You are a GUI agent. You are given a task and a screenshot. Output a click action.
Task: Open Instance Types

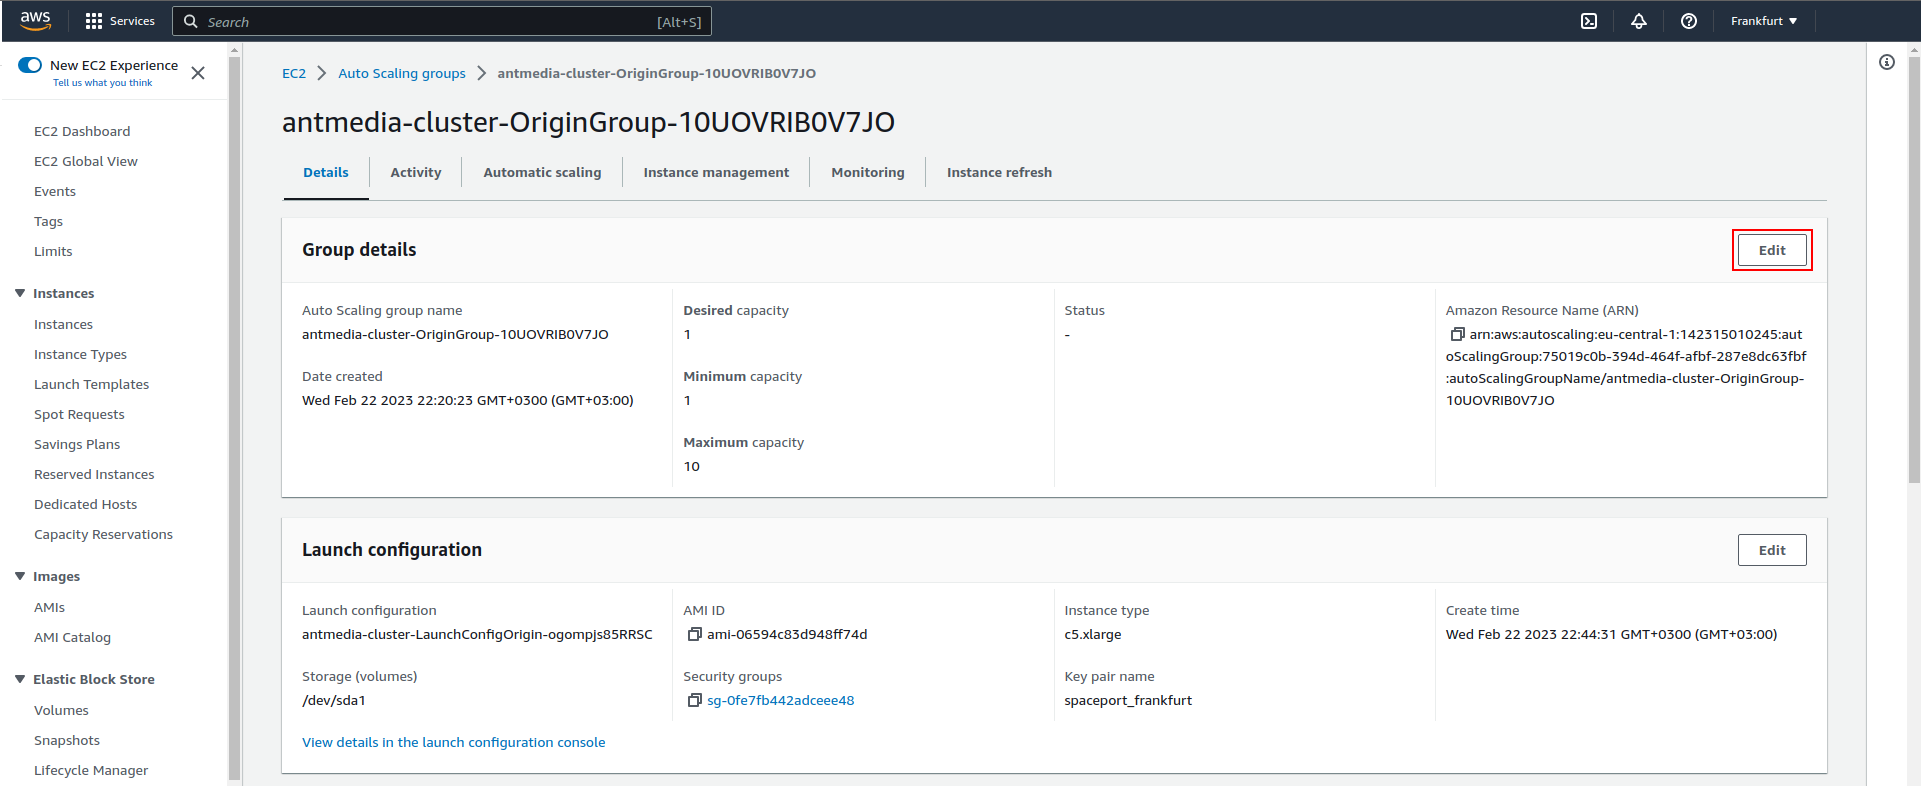(80, 354)
